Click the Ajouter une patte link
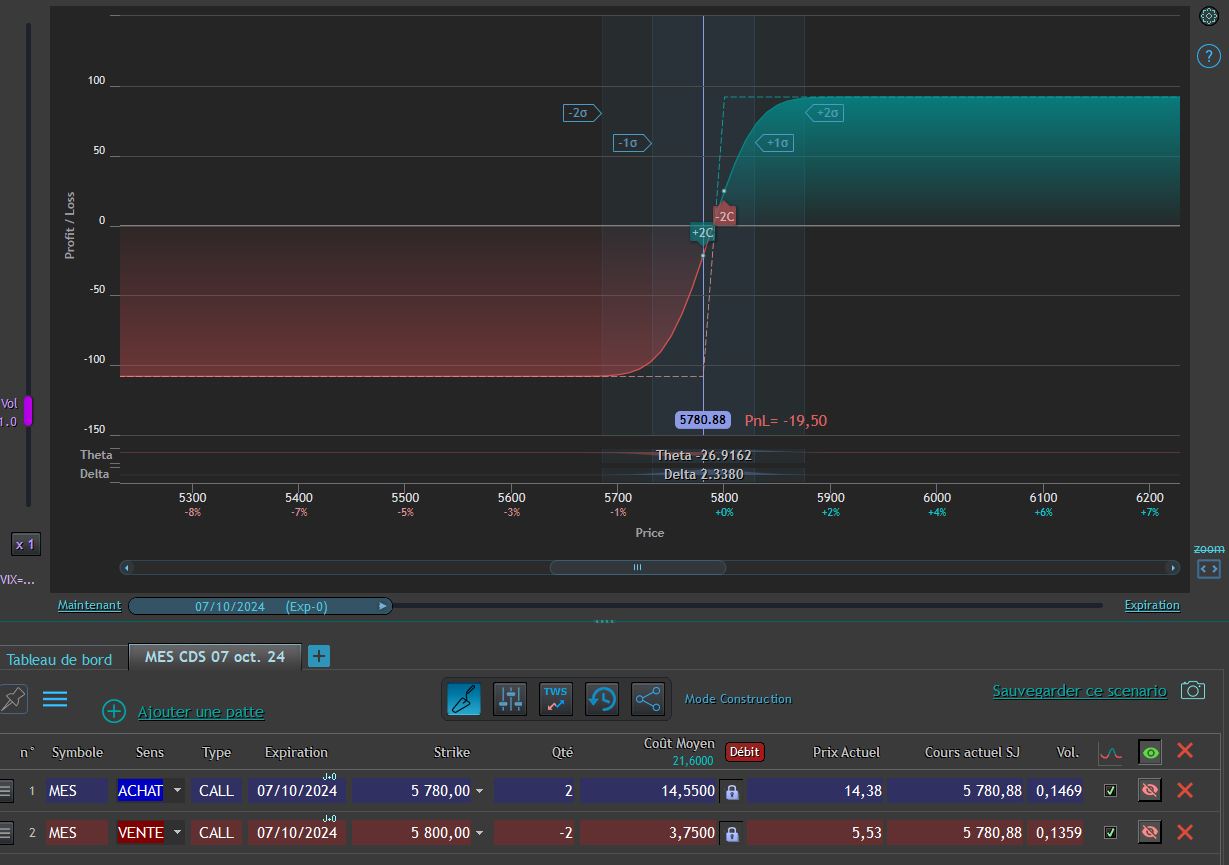The image size is (1229, 865). click(x=201, y=712)
